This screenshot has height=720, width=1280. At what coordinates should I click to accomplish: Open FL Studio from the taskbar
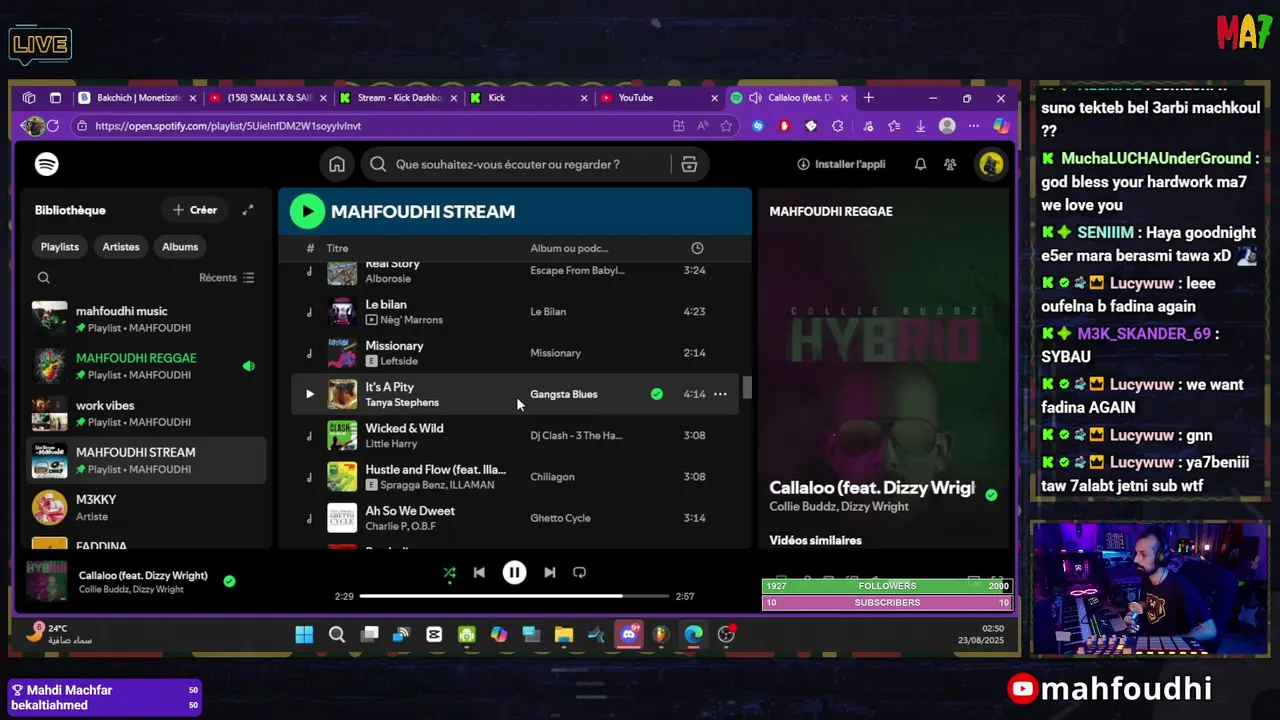pyautogui.click(x=661, y=635)
